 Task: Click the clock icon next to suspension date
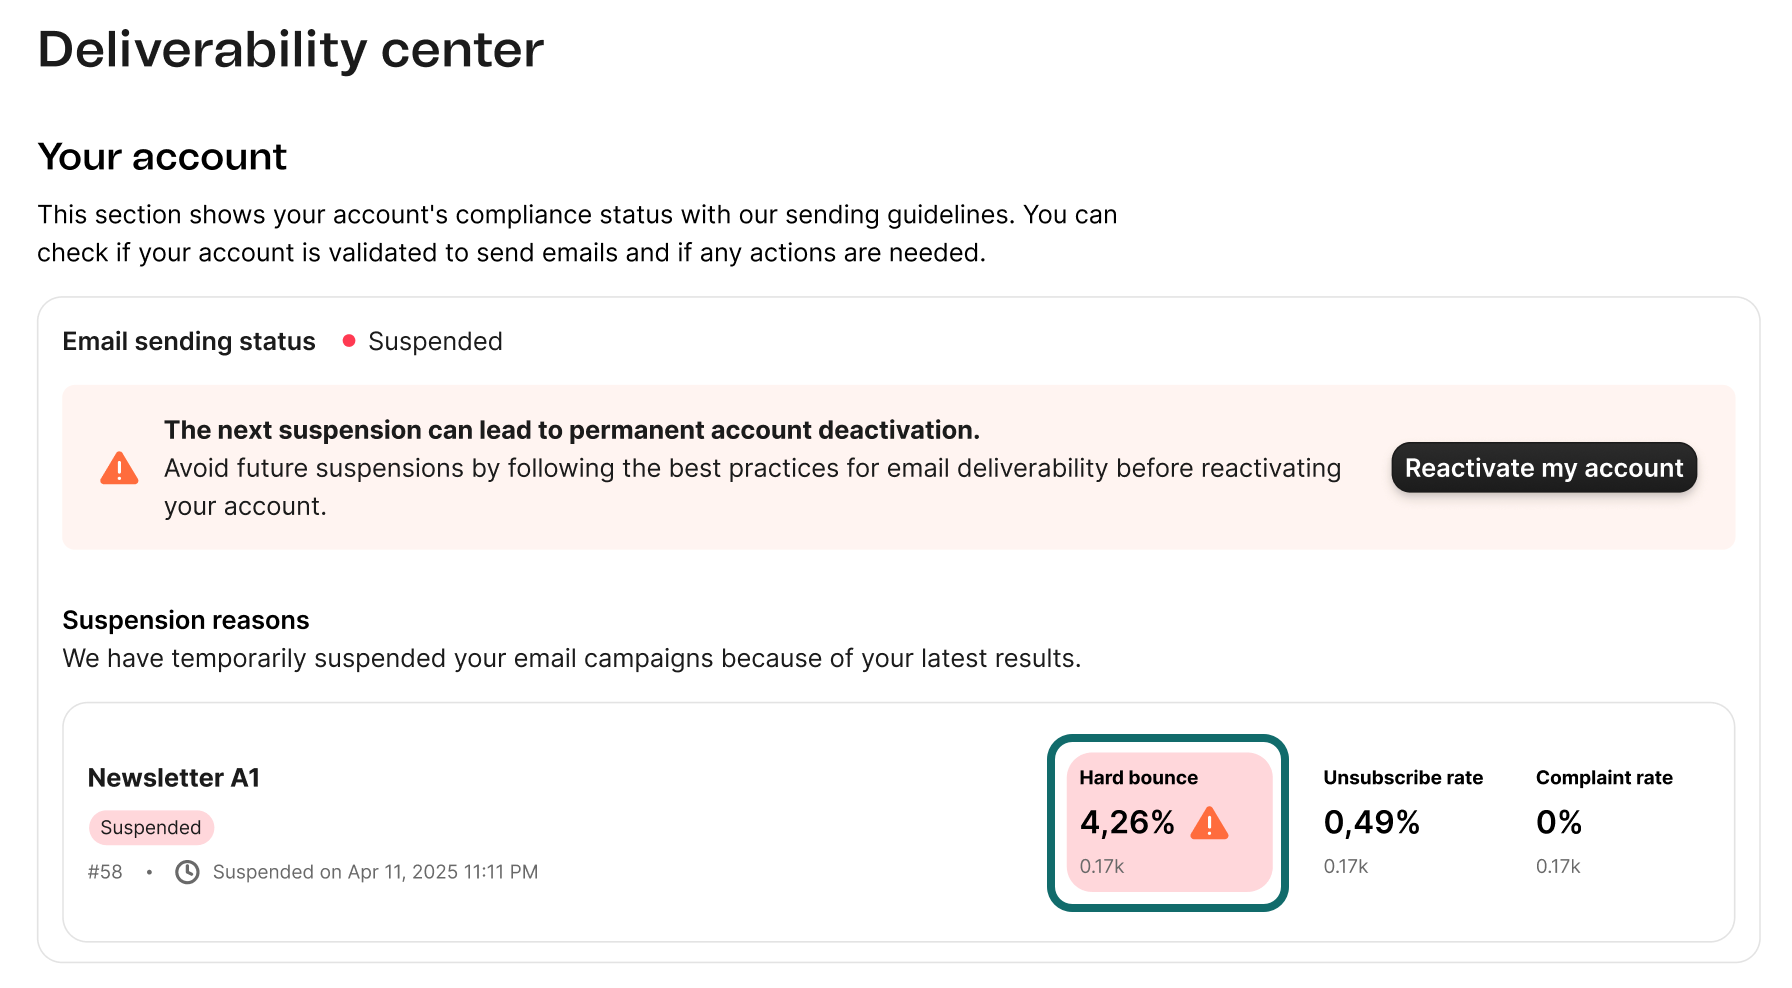point(187,872)
